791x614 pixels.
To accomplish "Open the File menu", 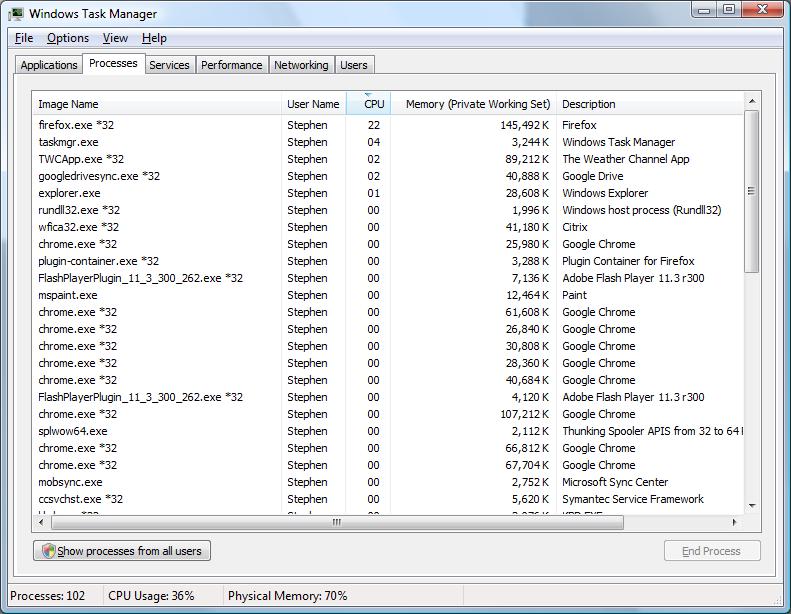I will pos(24,38).
